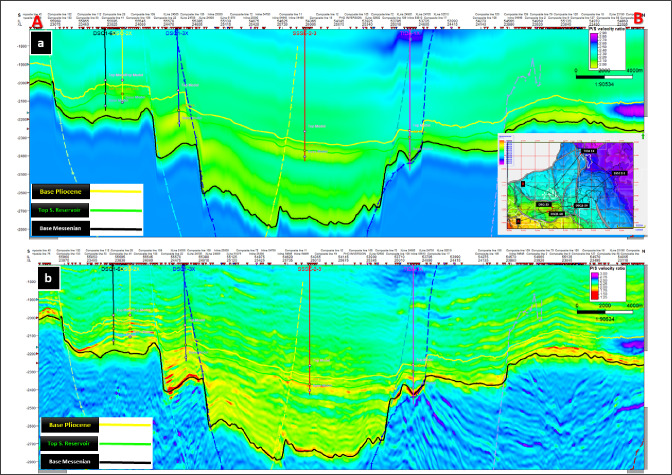Click the green north arrow beside the inset map
This screenshot has height=475, width=672.
pos(643,136)
